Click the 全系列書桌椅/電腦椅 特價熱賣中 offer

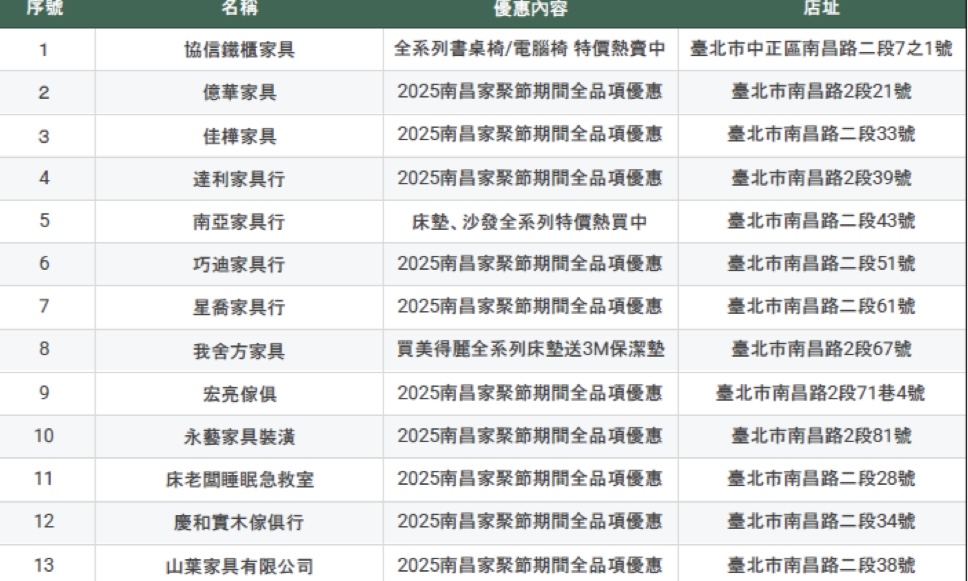point(530,50)
